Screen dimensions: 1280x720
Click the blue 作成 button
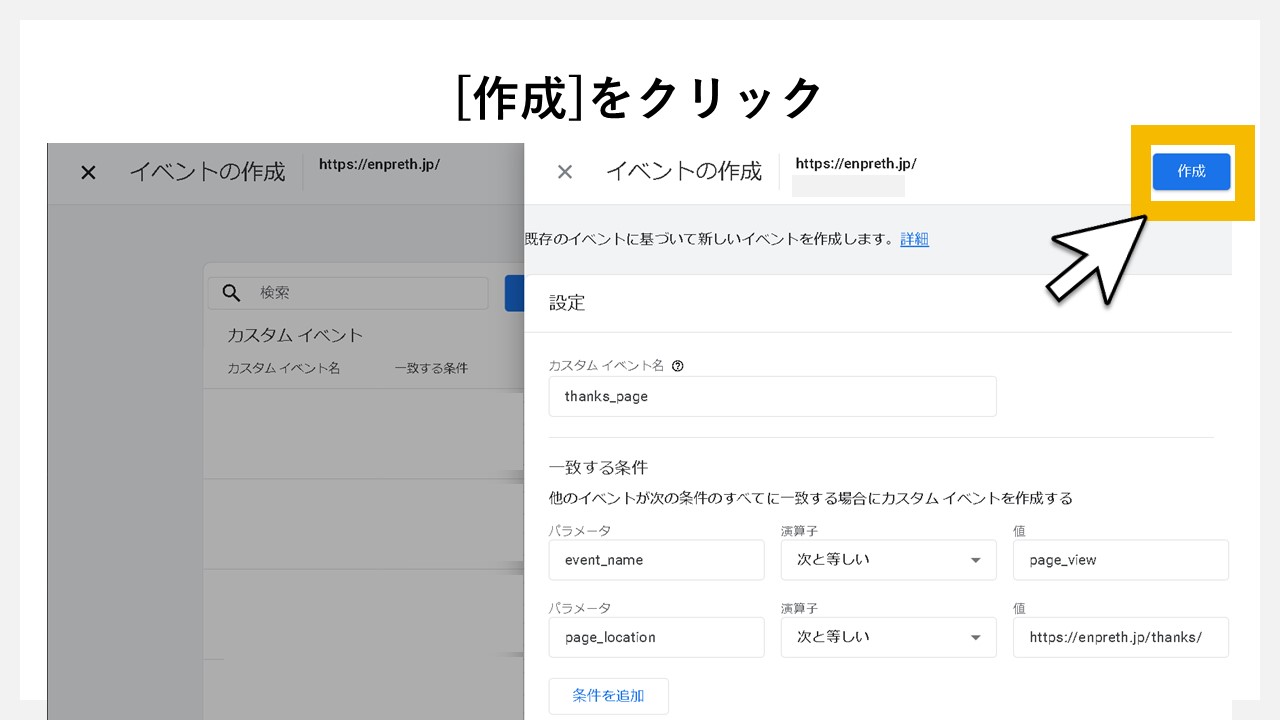(x=1192, y=172)
